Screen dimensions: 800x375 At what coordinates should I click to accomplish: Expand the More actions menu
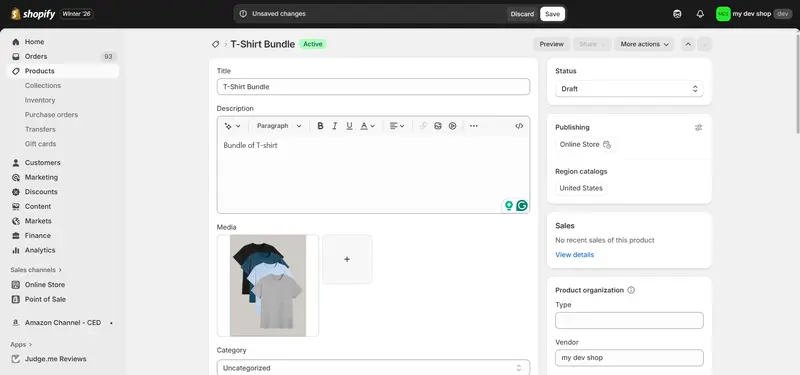[x=644, y=44]
